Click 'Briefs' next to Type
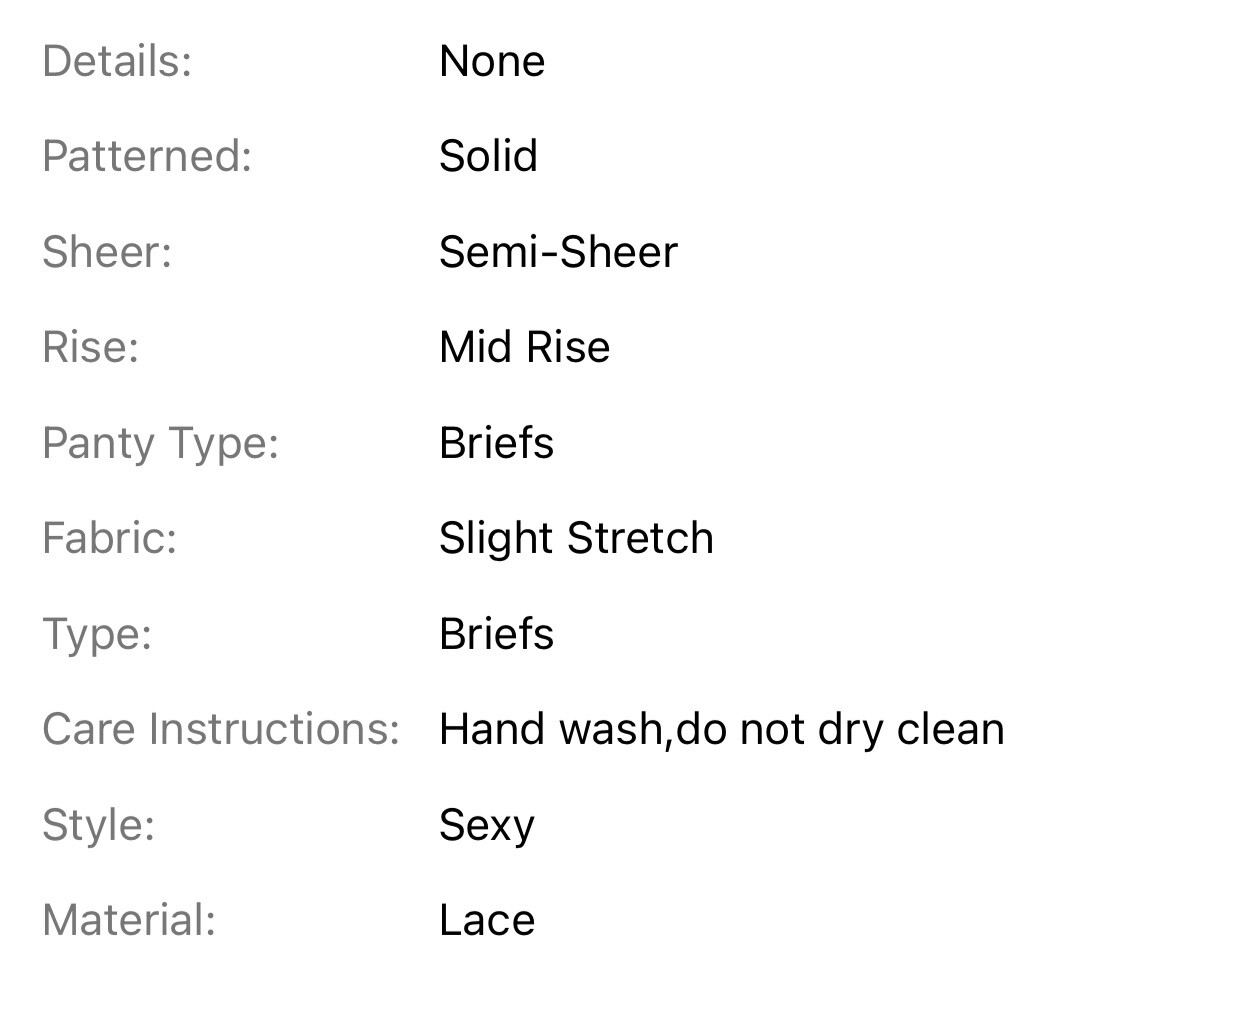This screenshot has width=1236, height=1020. click(496, 634)
